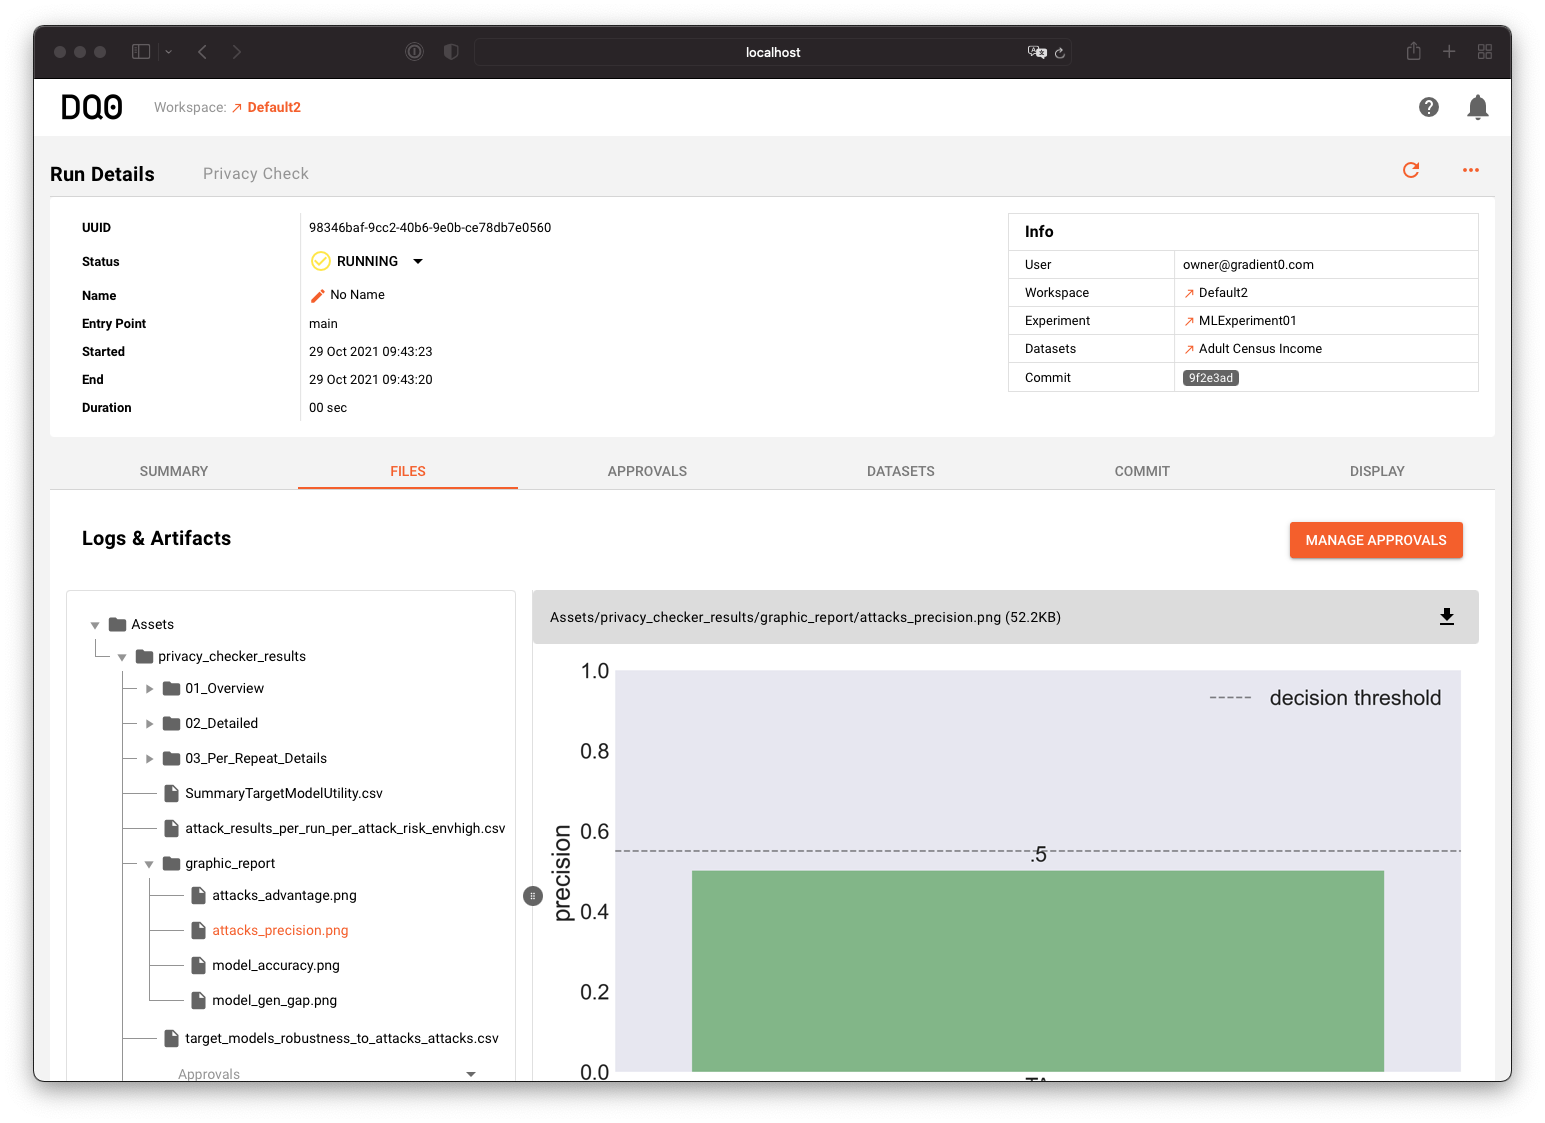Open the help question mark icon
This screenshot has width=1545, height=1123.
pyautogui.click(x=1429, y=107)
